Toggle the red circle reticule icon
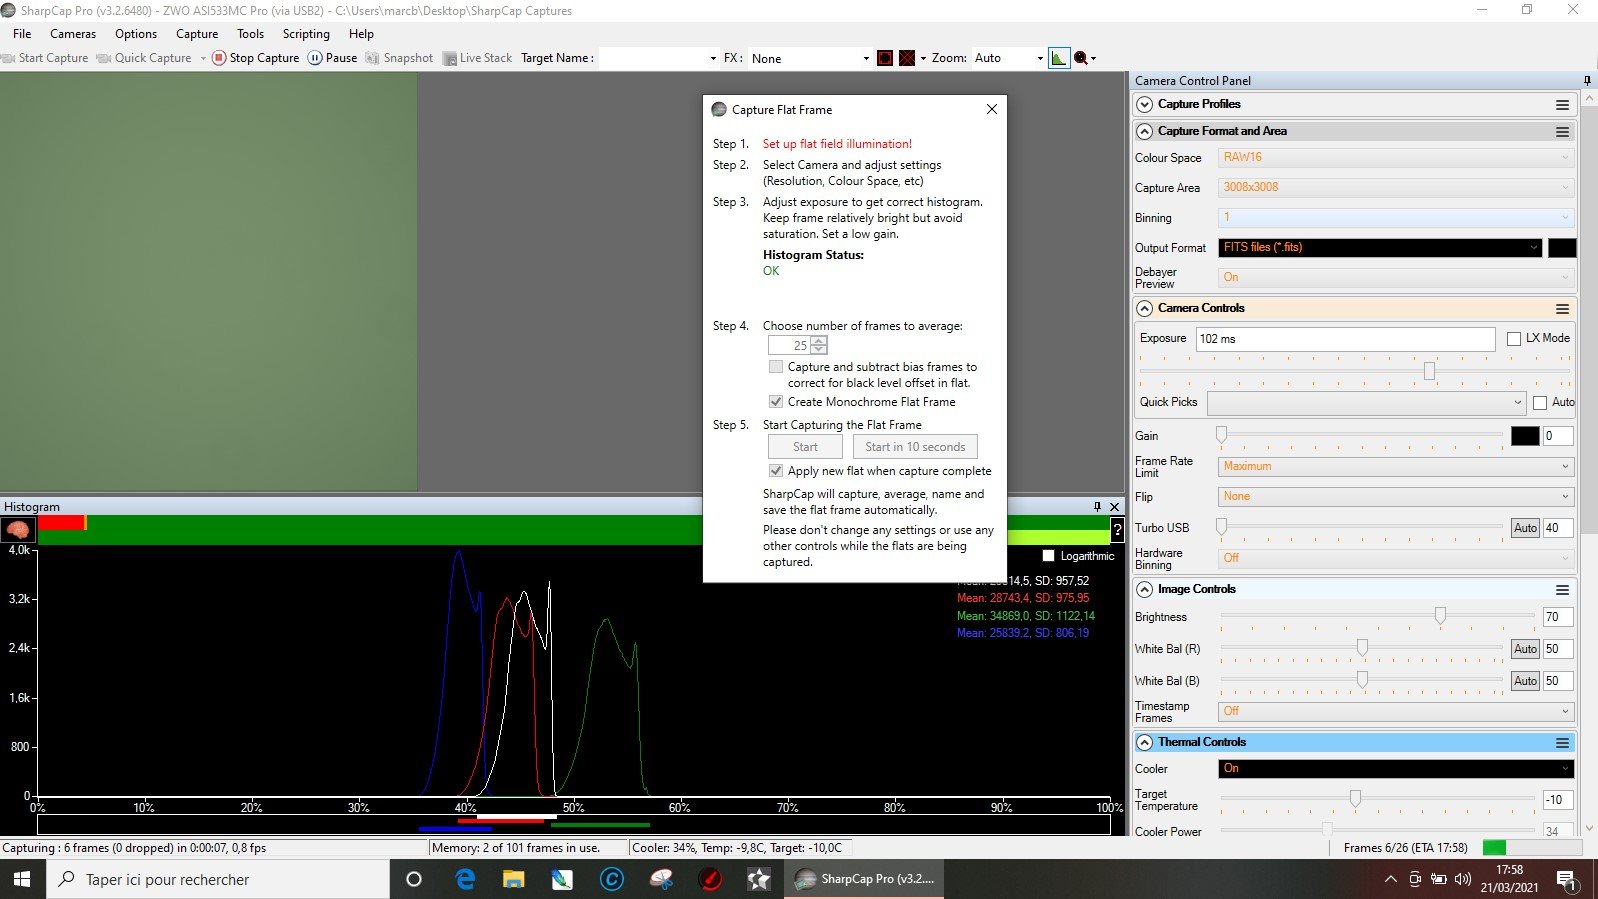The height and width of the screenshot is (899, 1598). click(x=885, y=58)
